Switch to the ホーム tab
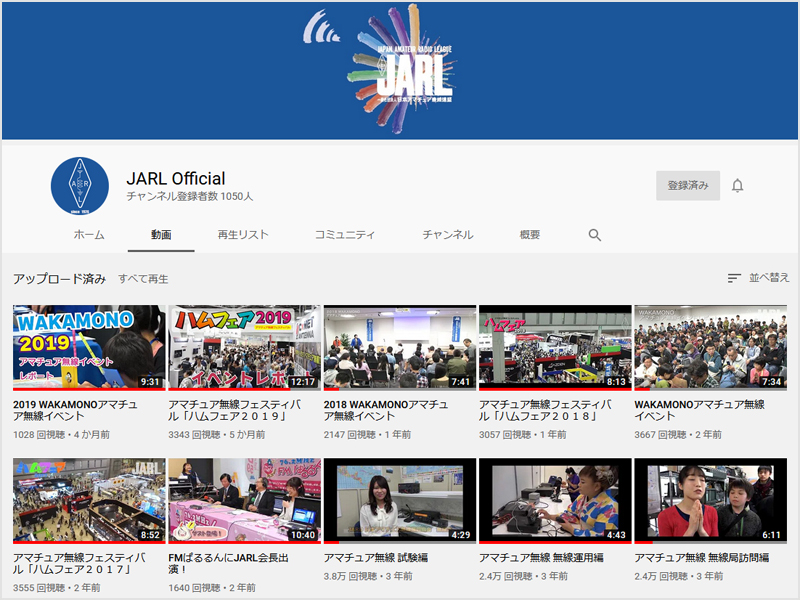The width and height of the screenshot is (800, 600). (89, 235)
